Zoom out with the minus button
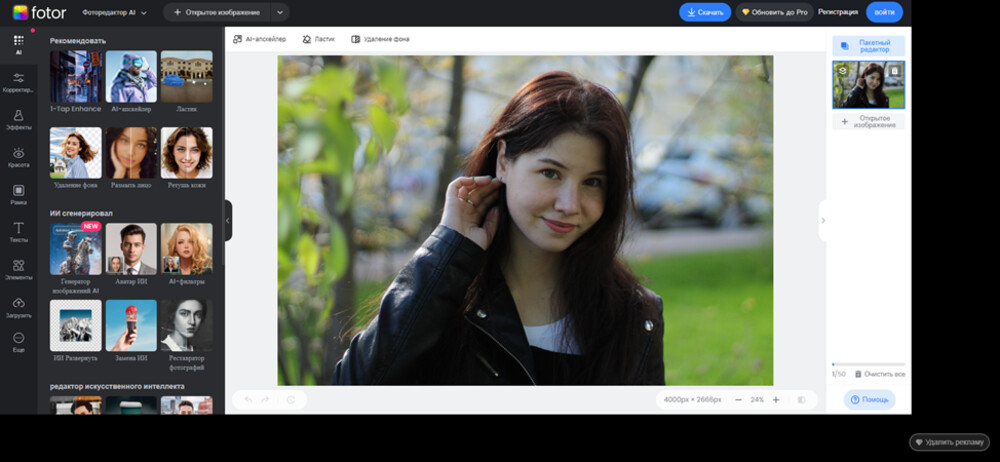Screen dimensions: 1000x462 pyautogui.click(x=738, y=399)
